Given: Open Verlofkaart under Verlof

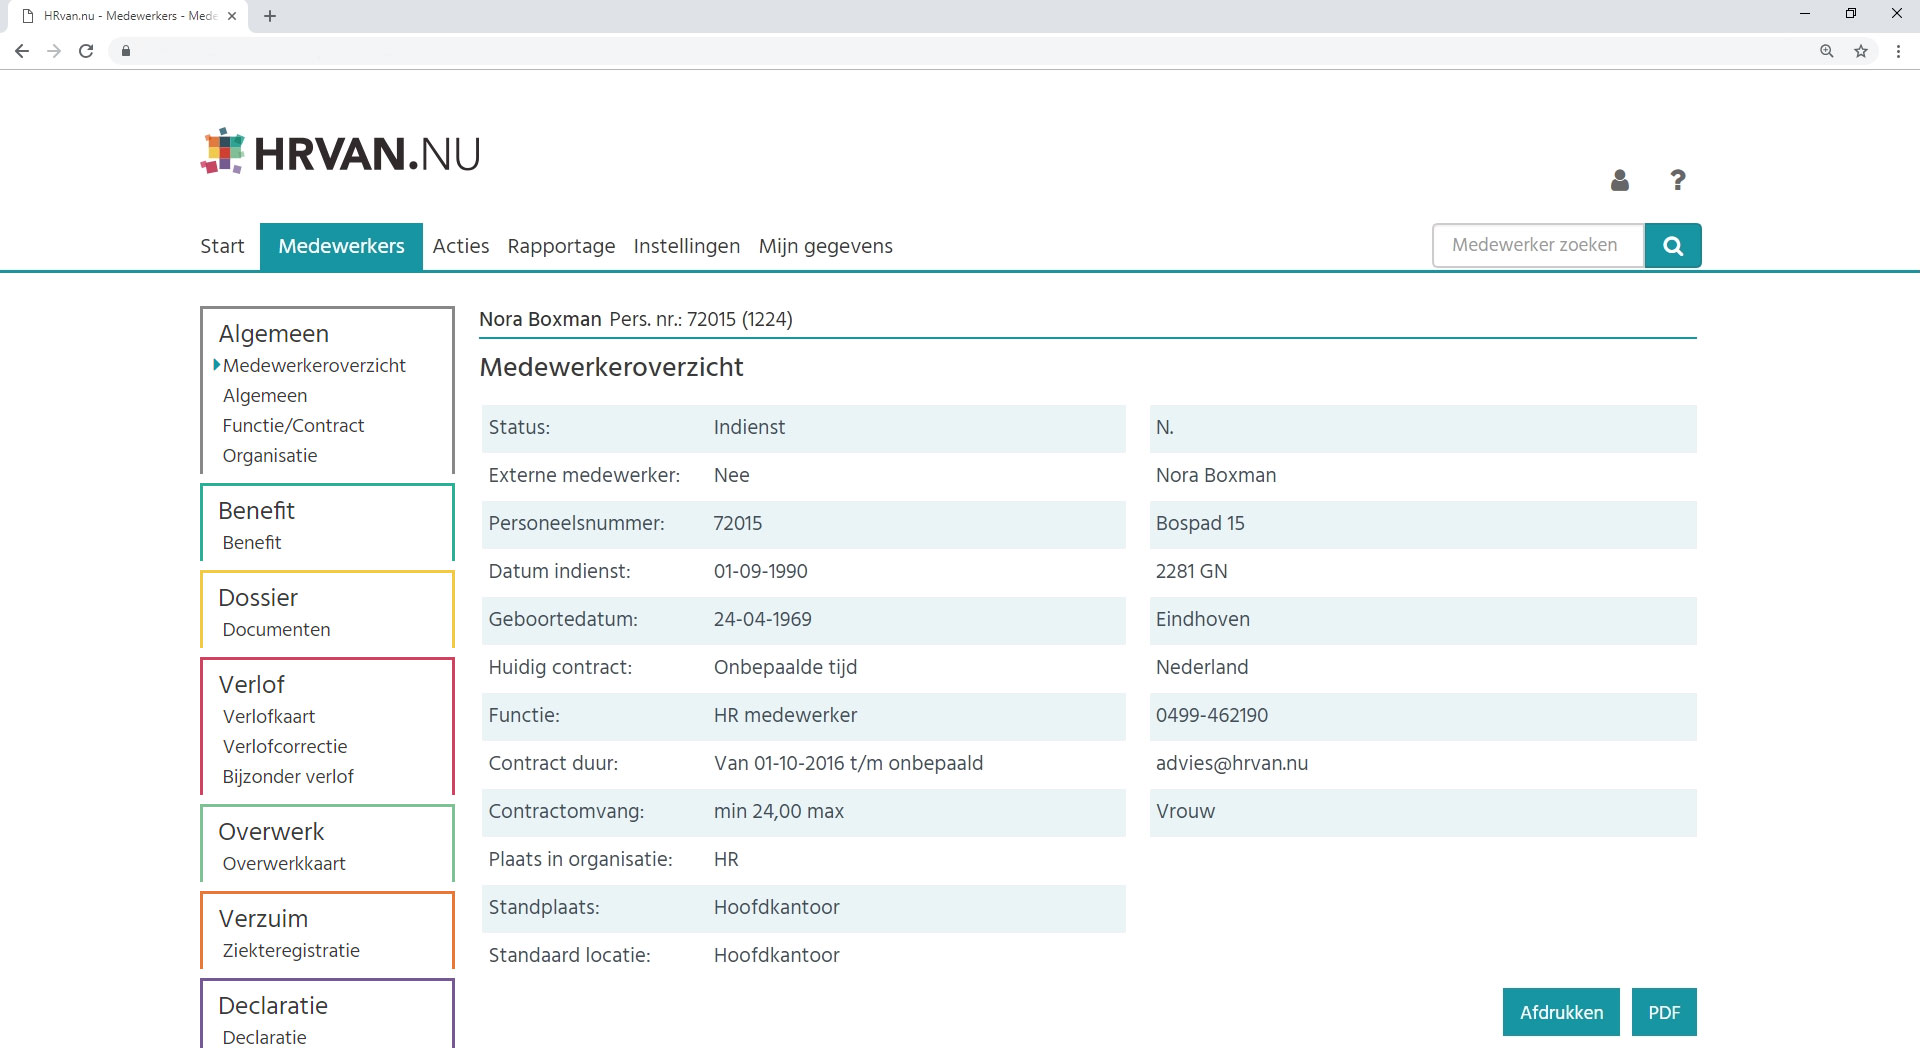Looking at the screenshot, I should [269, 717].
